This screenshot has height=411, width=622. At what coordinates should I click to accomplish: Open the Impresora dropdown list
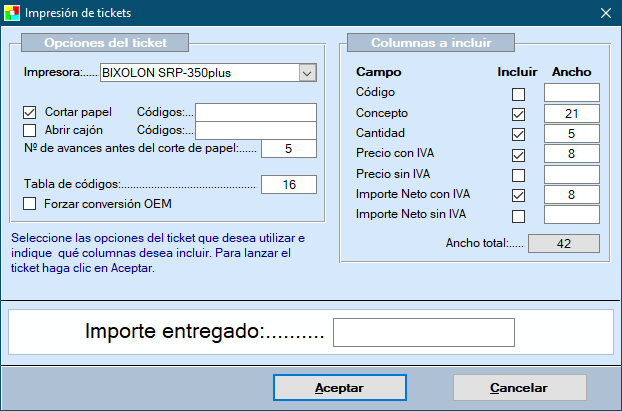pyautogui.click(x=307, y=73)
